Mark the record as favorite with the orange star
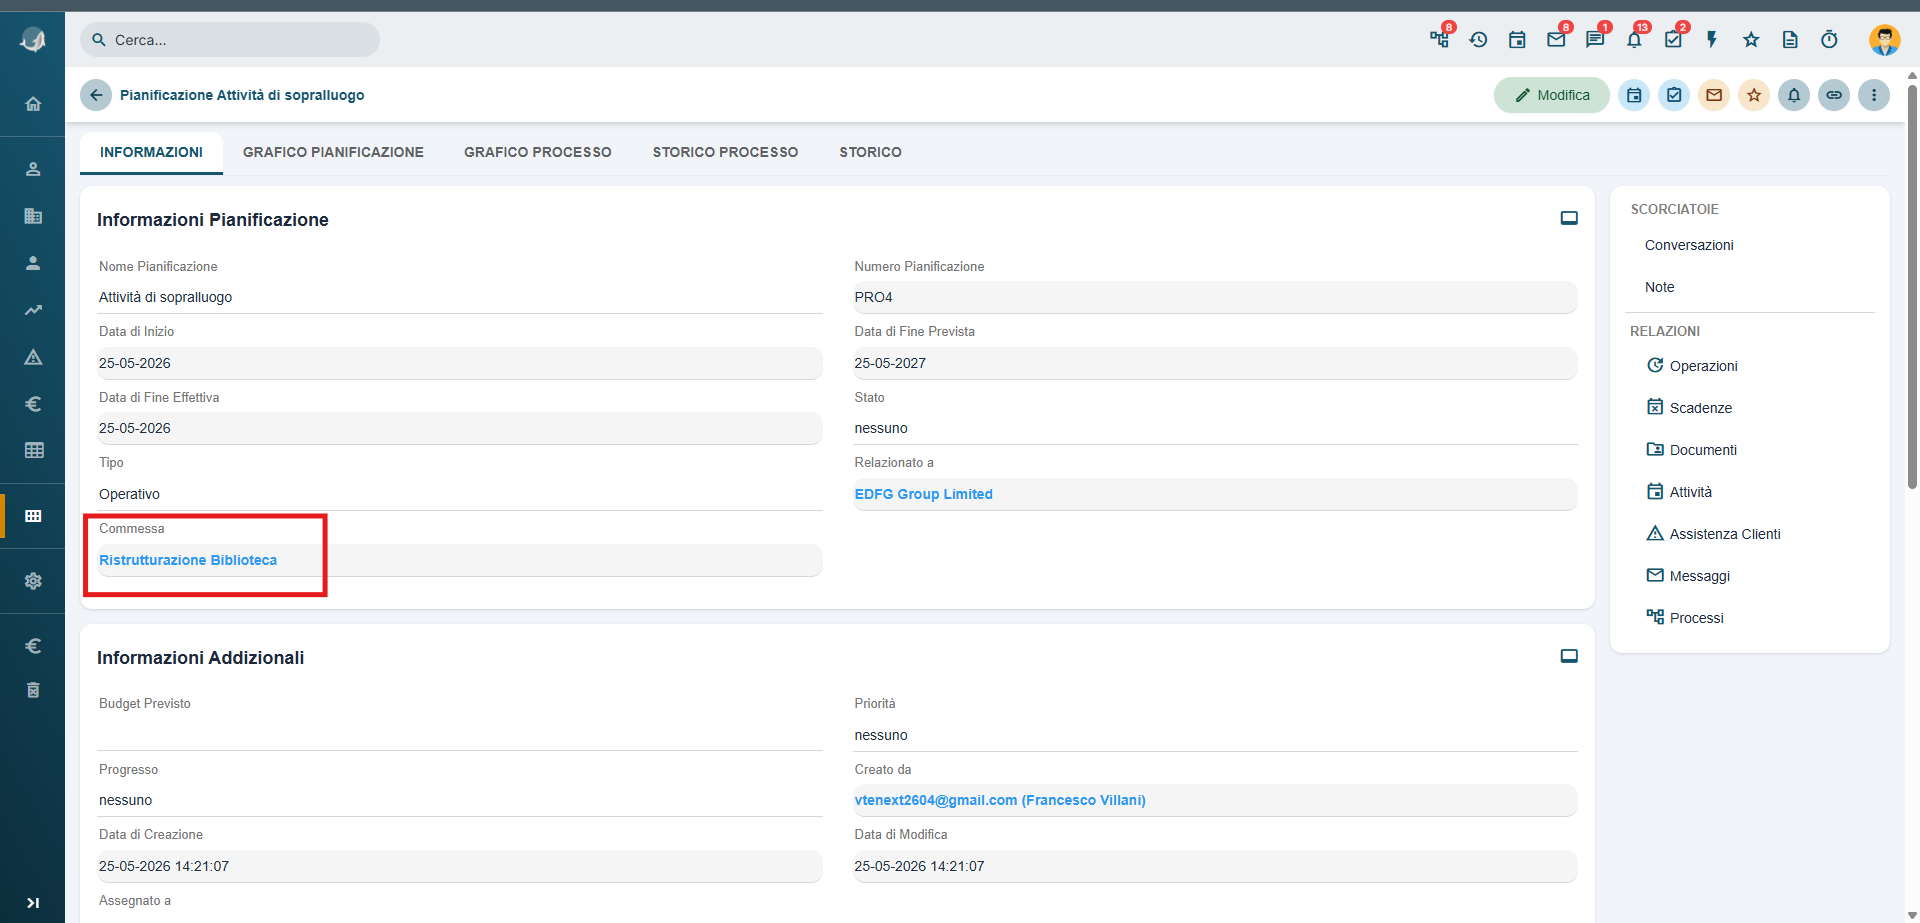The height and width of the screenshot is (923, 1920). click(1754, 95)
